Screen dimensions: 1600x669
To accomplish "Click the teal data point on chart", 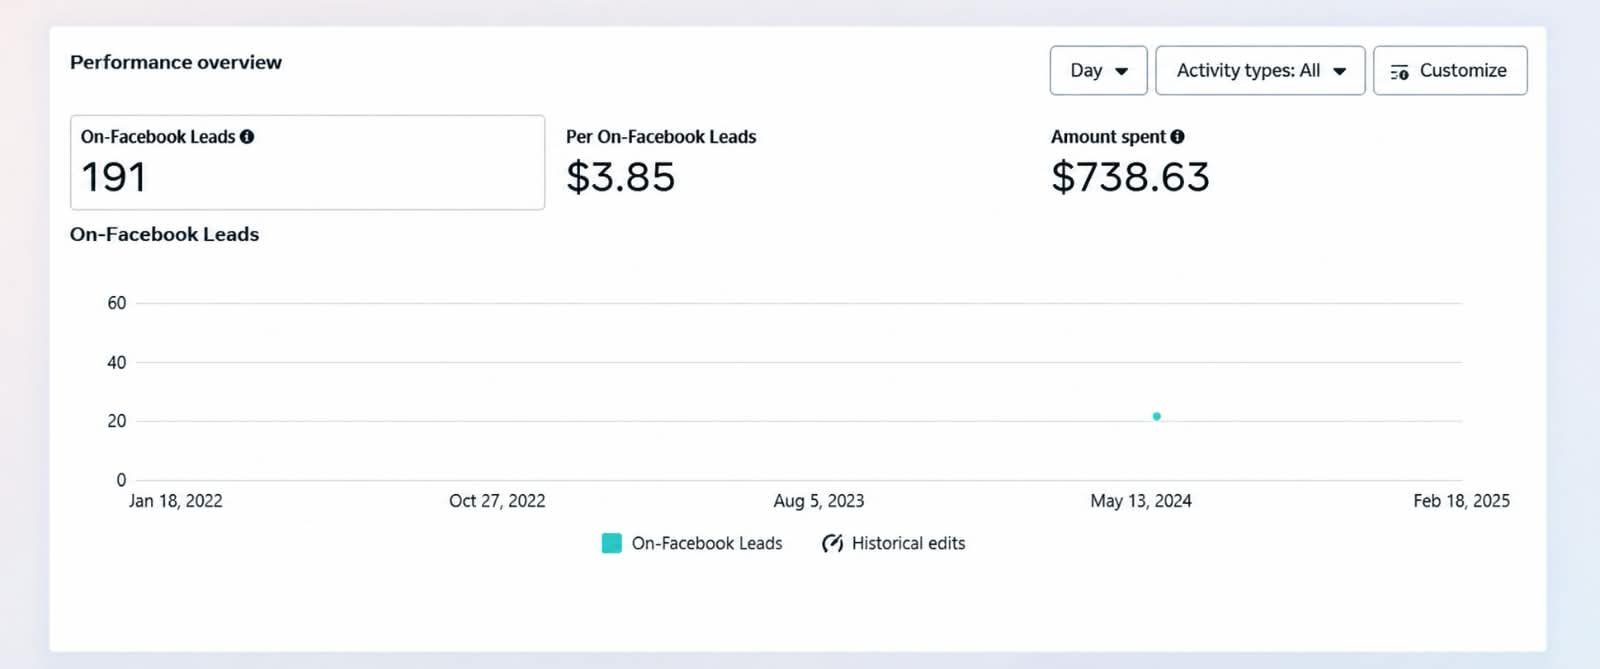I will point(1157,416).
